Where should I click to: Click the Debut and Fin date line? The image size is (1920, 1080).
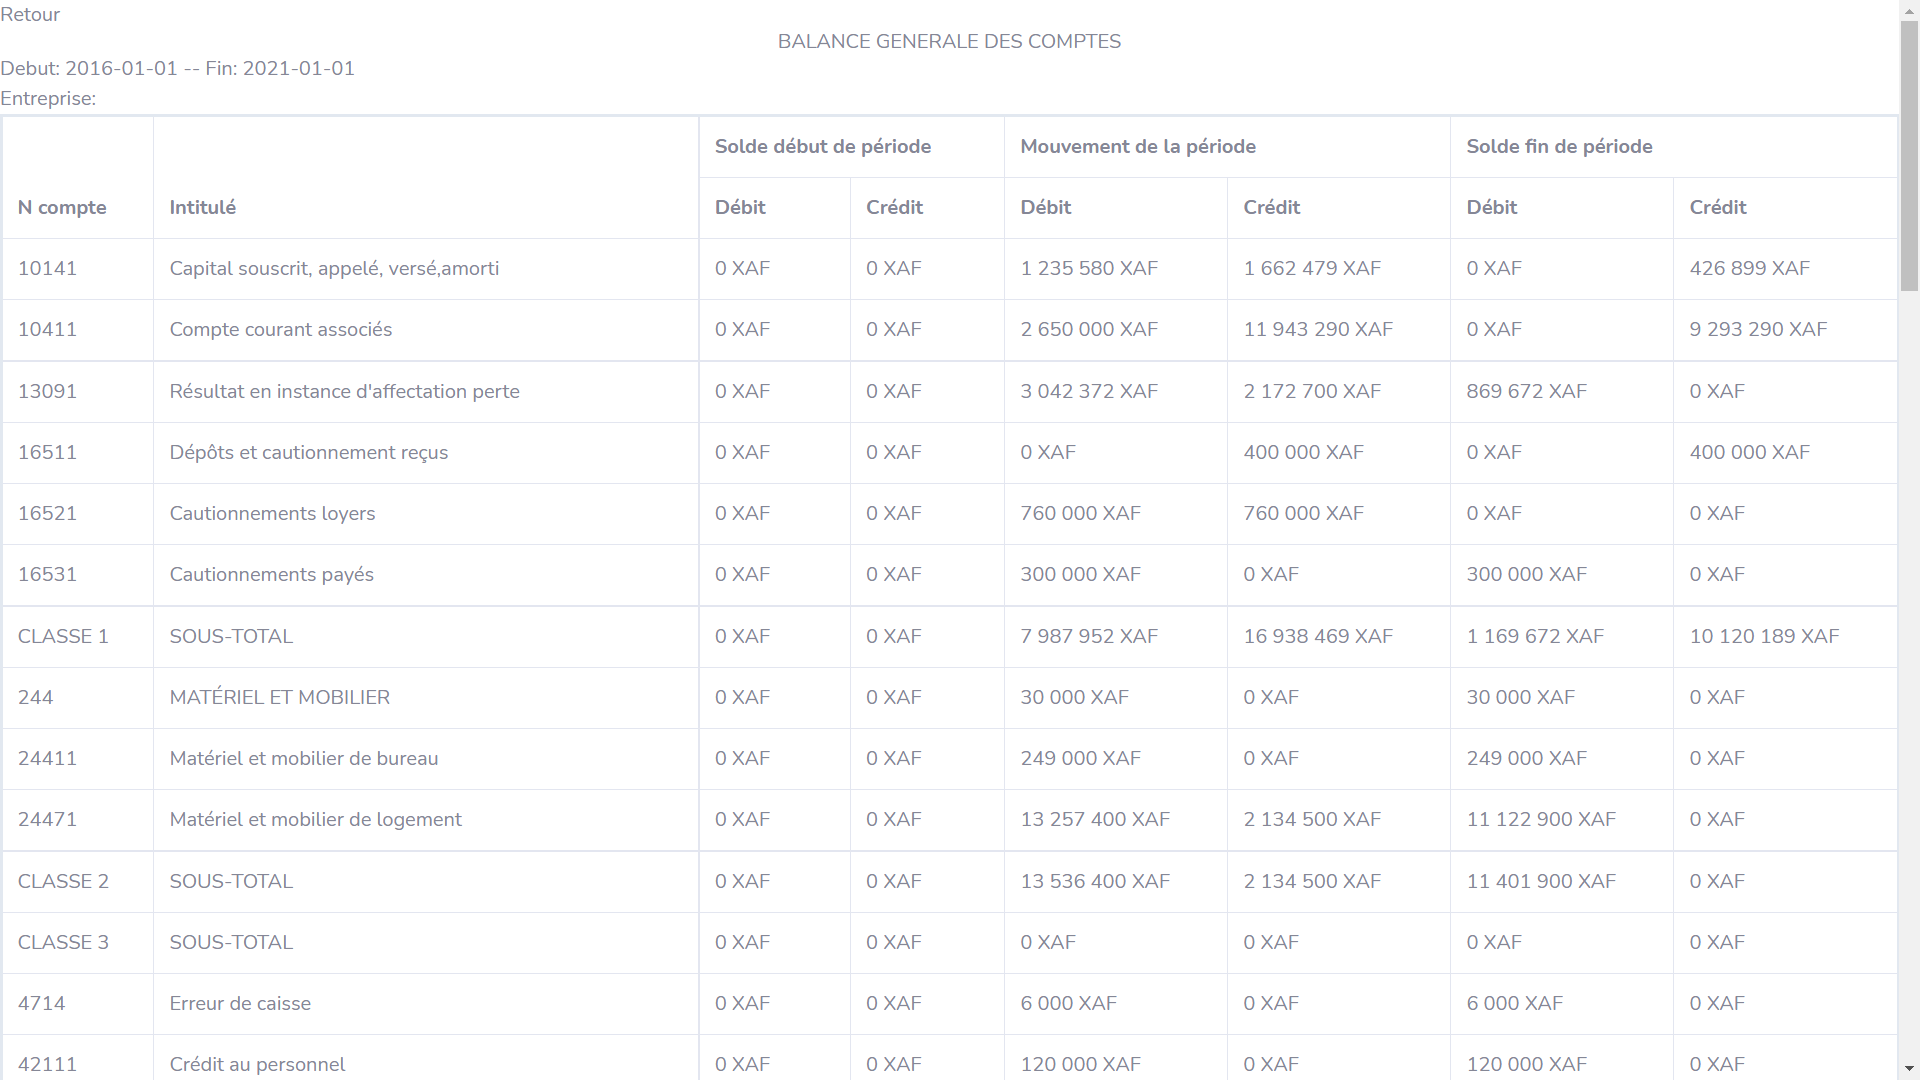(x=178, y=68)
